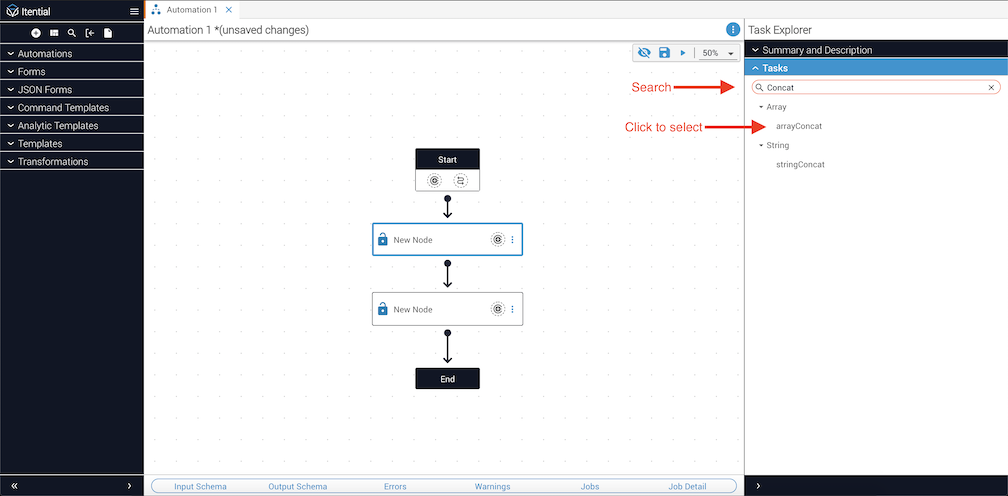Click add icon on New Node above End

pos(498,309)
